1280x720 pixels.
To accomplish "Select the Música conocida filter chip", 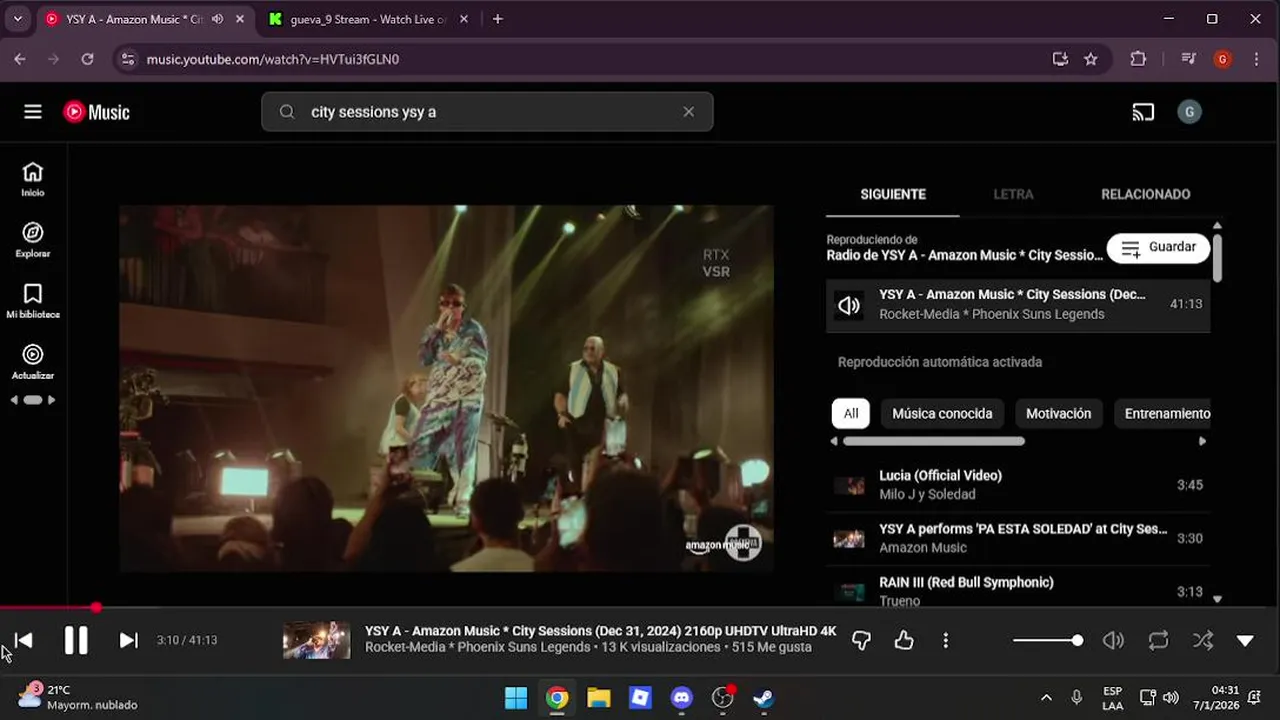I will click(x=942, y=413).
